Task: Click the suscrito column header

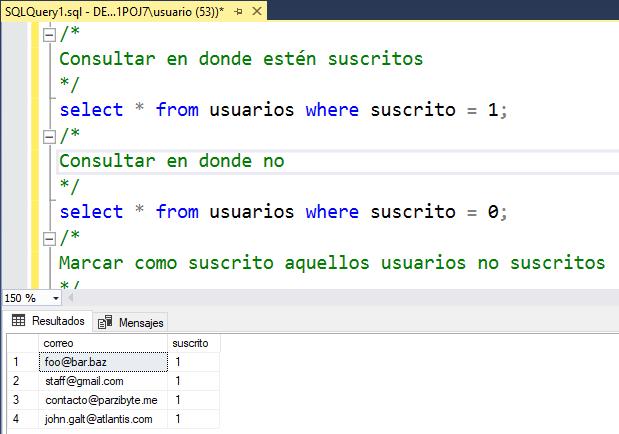Action: tap(193, 343)
